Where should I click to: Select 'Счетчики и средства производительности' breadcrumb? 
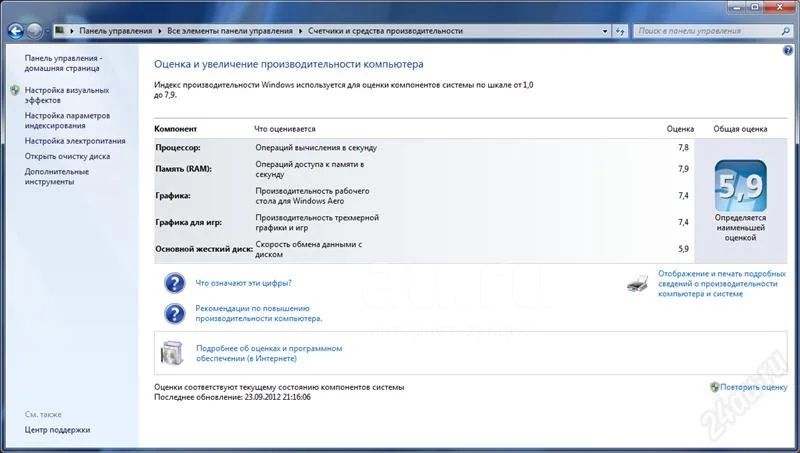pyautogui.click(x=385, y=31)
